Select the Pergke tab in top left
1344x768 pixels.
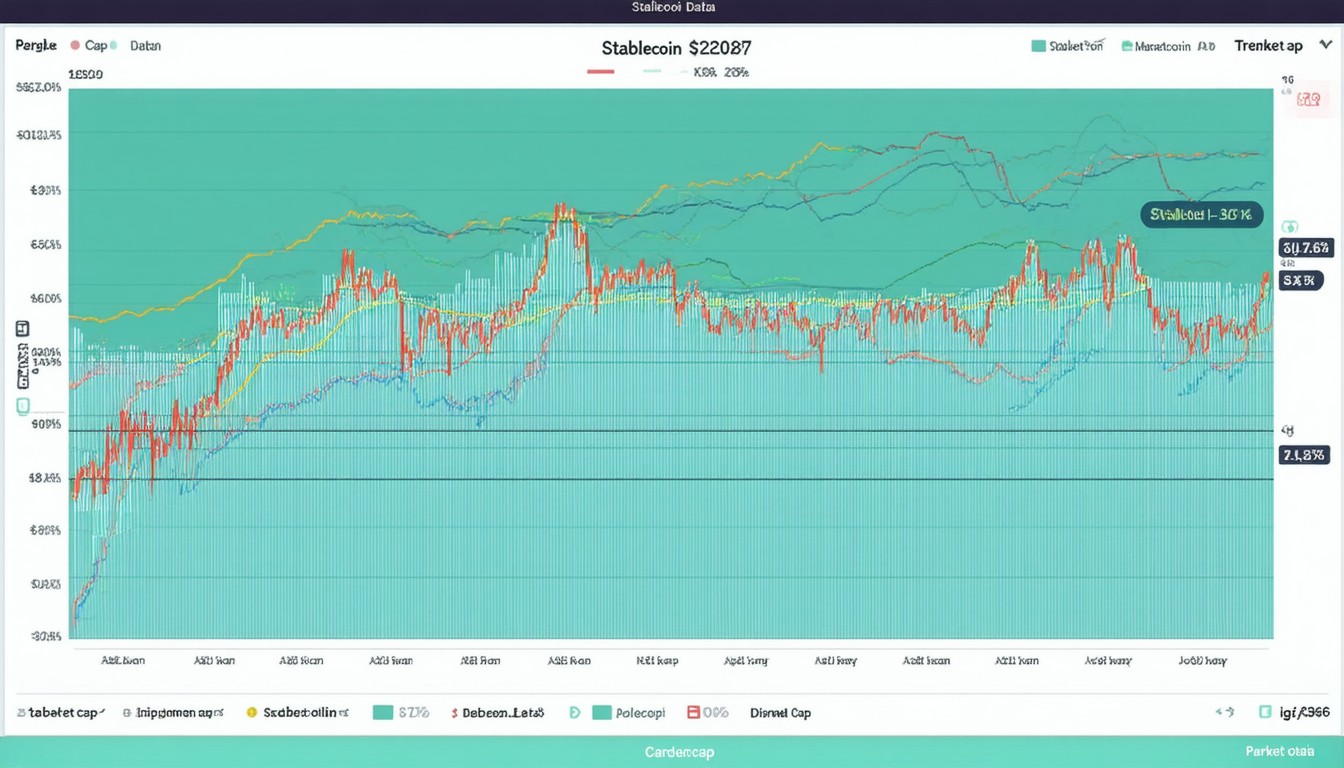click(35, 46)
